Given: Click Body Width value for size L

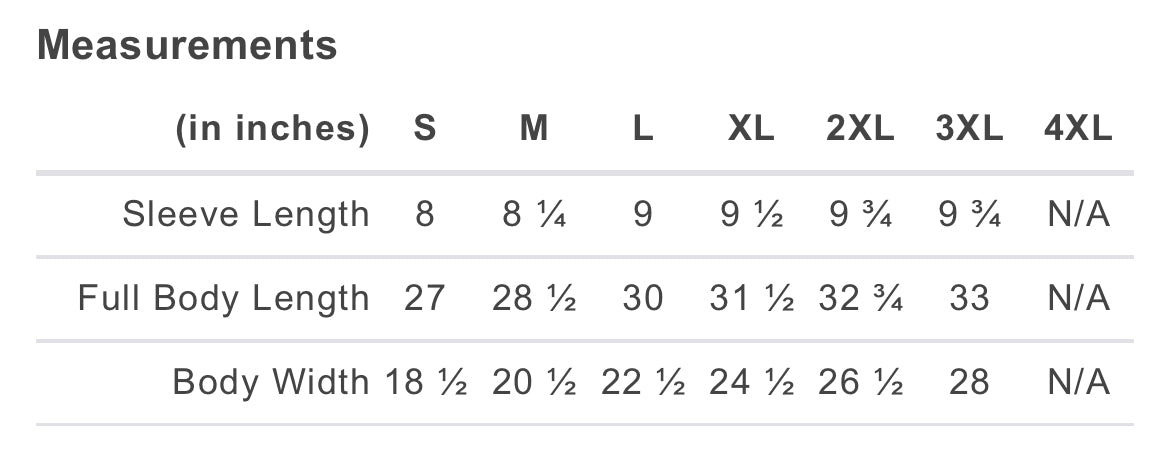Looking at the screenshot, I should pos(642,383).
